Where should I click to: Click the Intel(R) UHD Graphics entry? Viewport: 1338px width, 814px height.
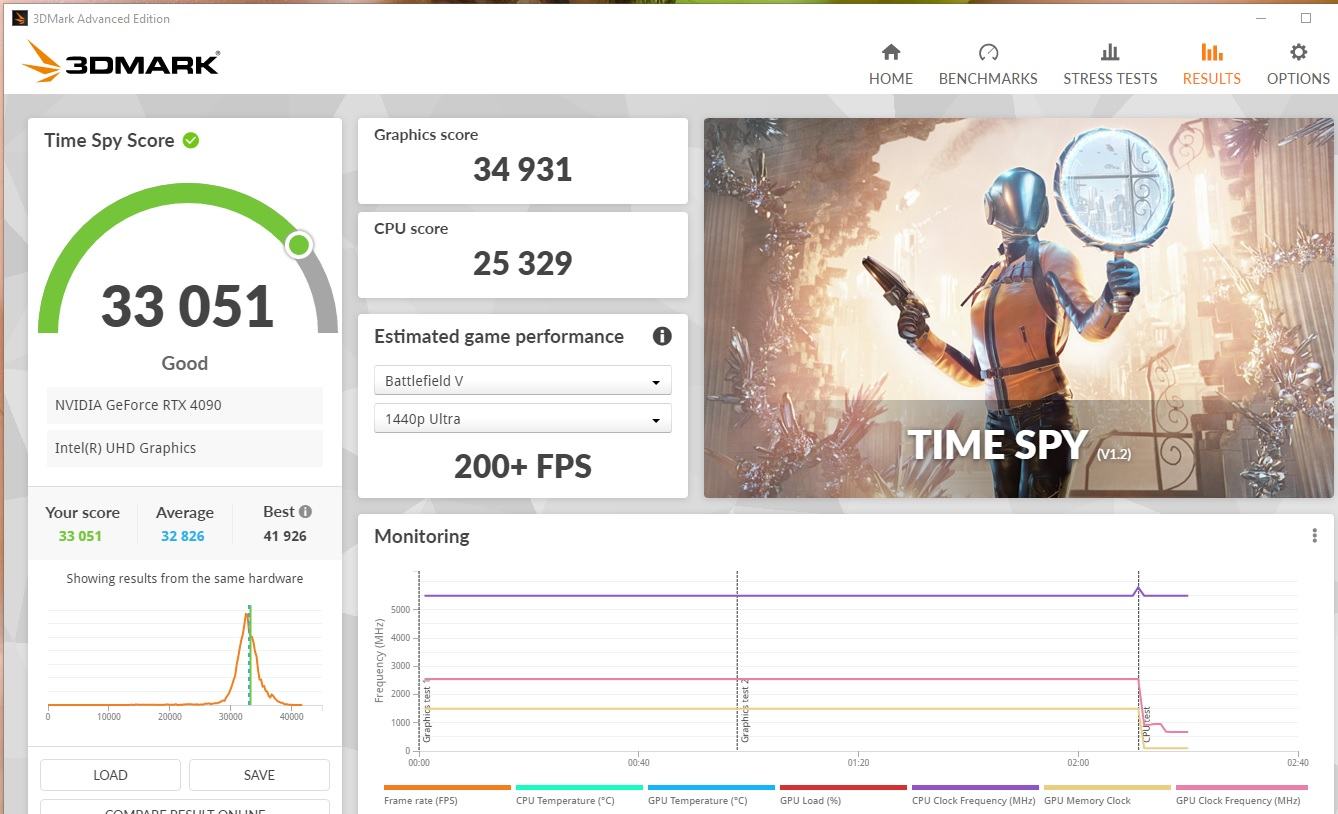coord(184,448)
